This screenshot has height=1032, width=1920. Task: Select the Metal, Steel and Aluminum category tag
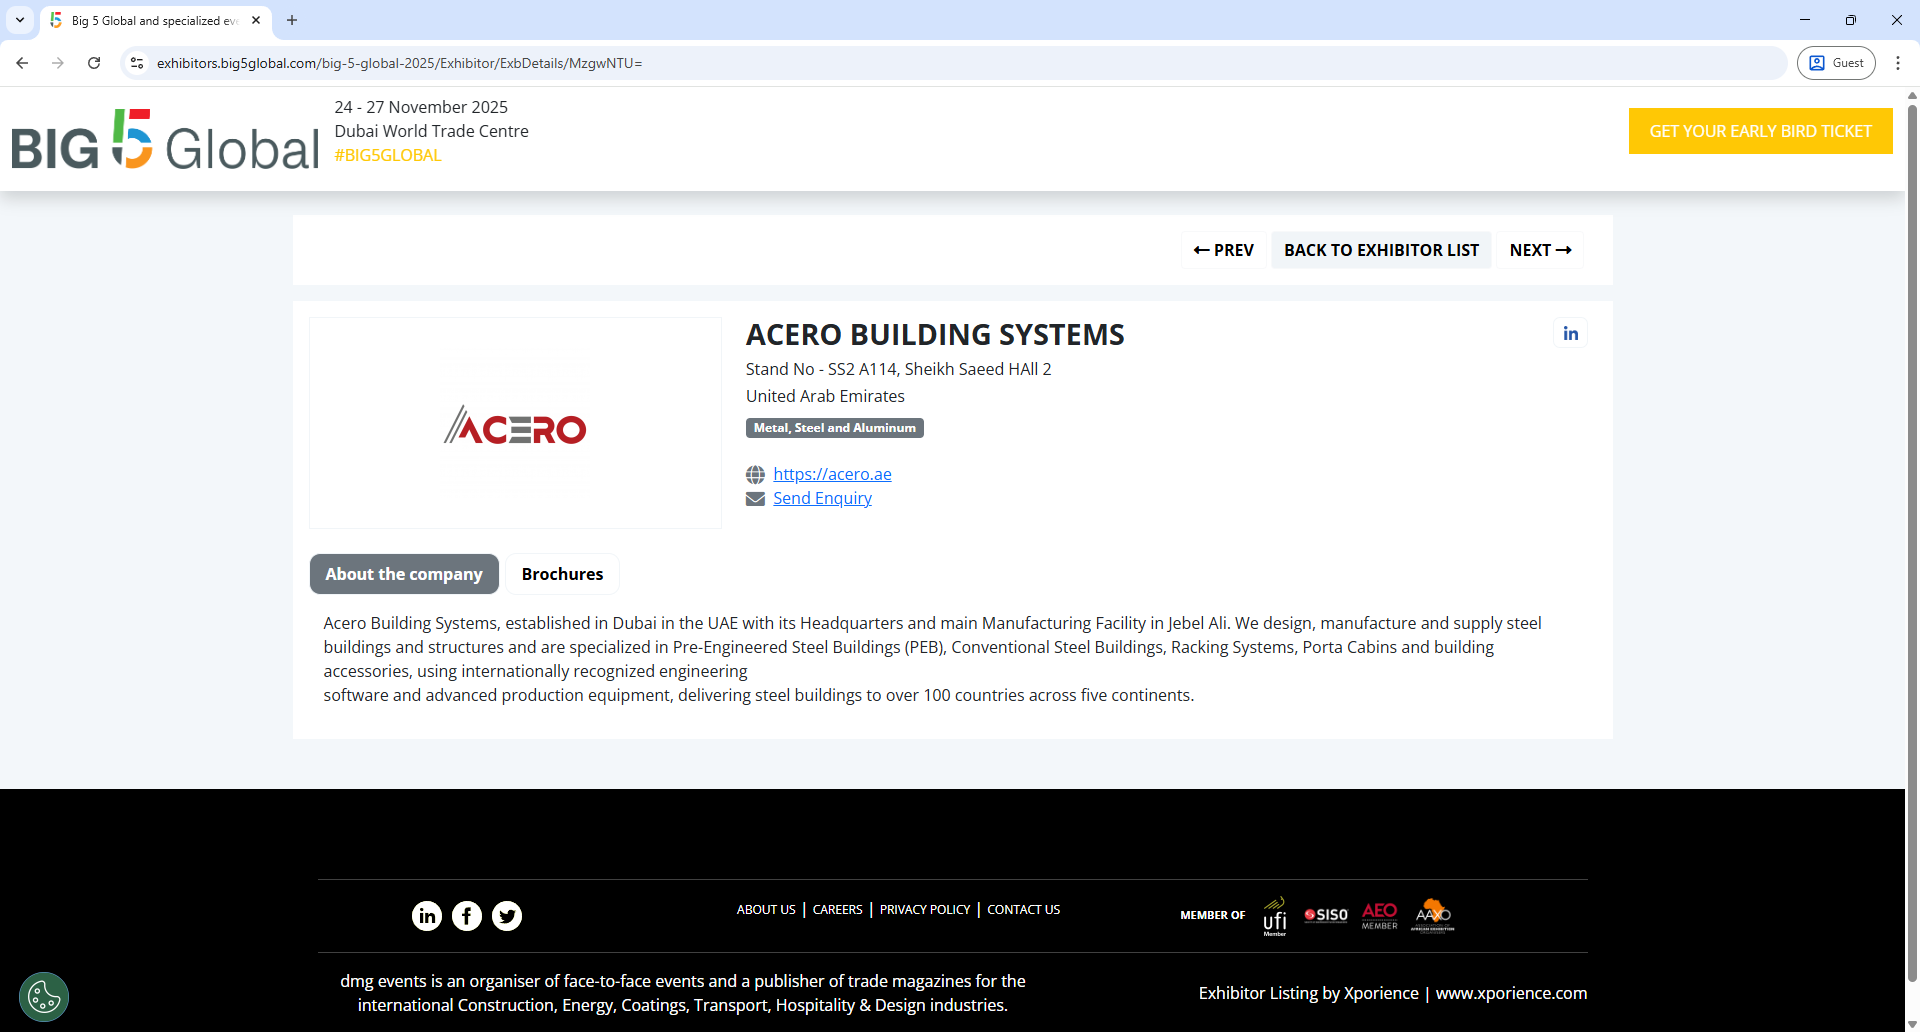pyautogui.click(x=834, y=427)
